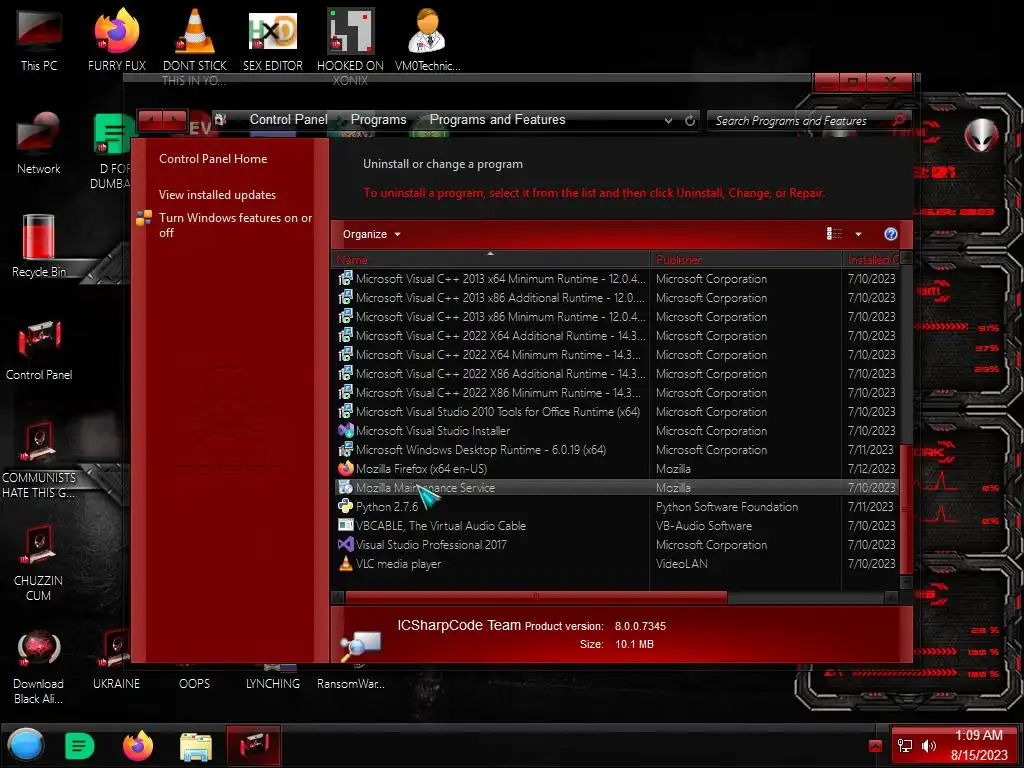Select Microsoft Visual C++ 2013 x86 Additional Runtime row
The image size is (1024, 768).
tap(616, 297)
